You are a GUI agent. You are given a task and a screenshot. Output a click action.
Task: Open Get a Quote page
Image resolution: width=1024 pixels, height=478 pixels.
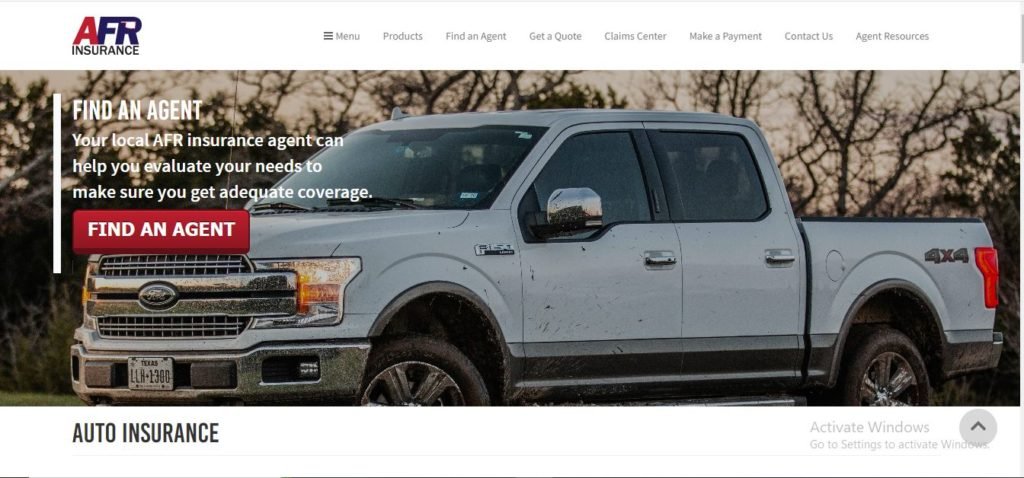click(x=555, y=36)
